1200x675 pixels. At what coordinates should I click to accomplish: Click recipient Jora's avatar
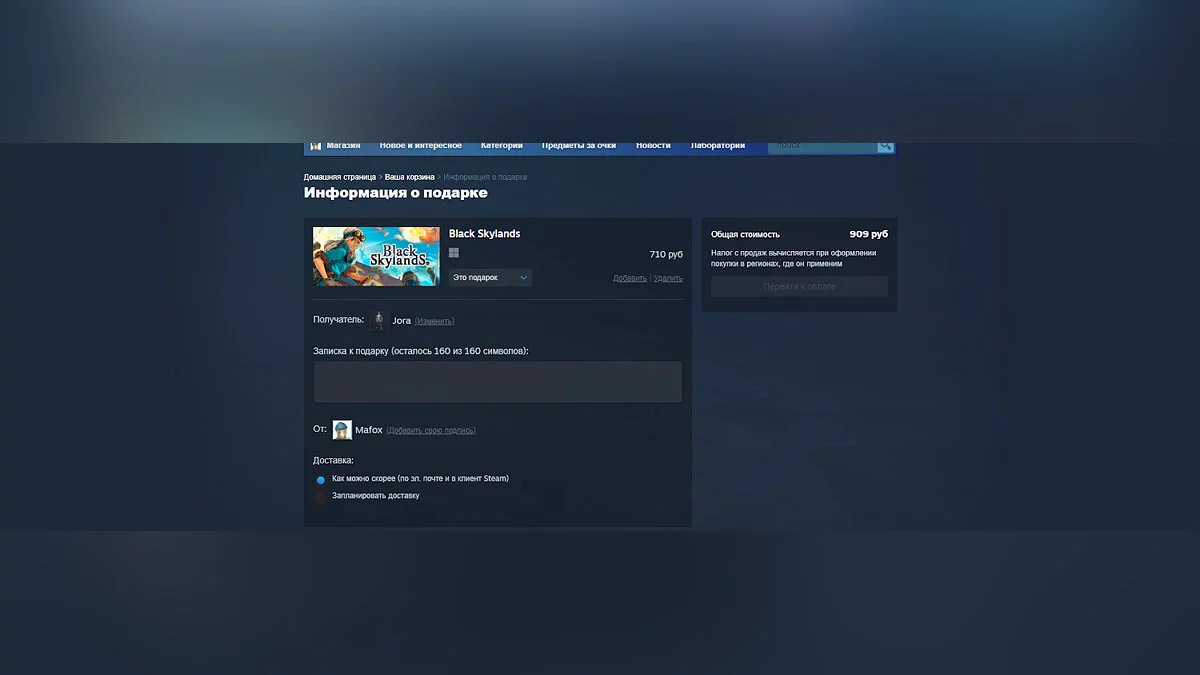click(379, 320)
